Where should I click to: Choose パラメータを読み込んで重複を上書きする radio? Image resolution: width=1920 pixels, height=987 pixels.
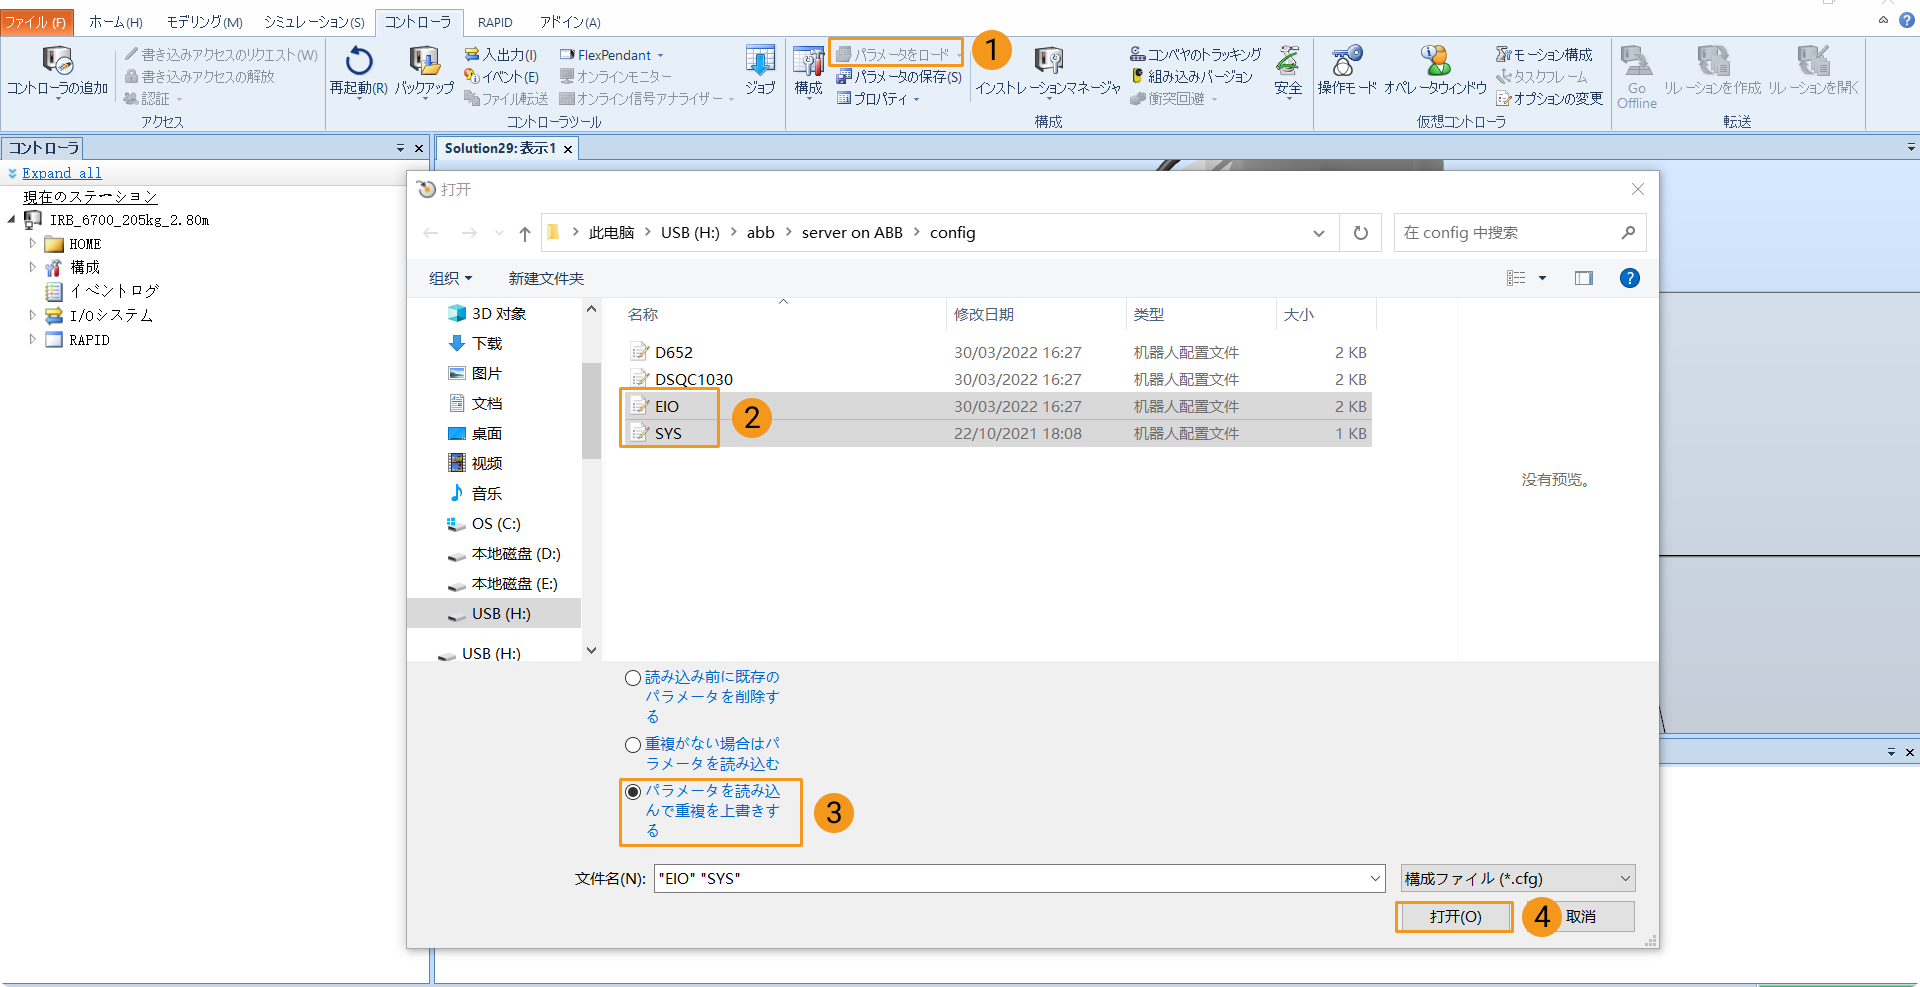tap(633, 792)
